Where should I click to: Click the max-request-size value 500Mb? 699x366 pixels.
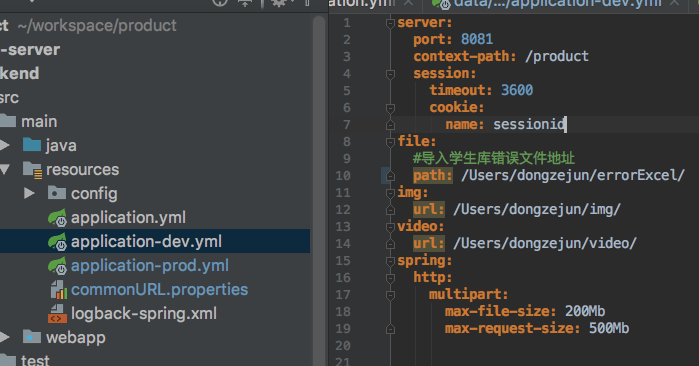[609, 329]
